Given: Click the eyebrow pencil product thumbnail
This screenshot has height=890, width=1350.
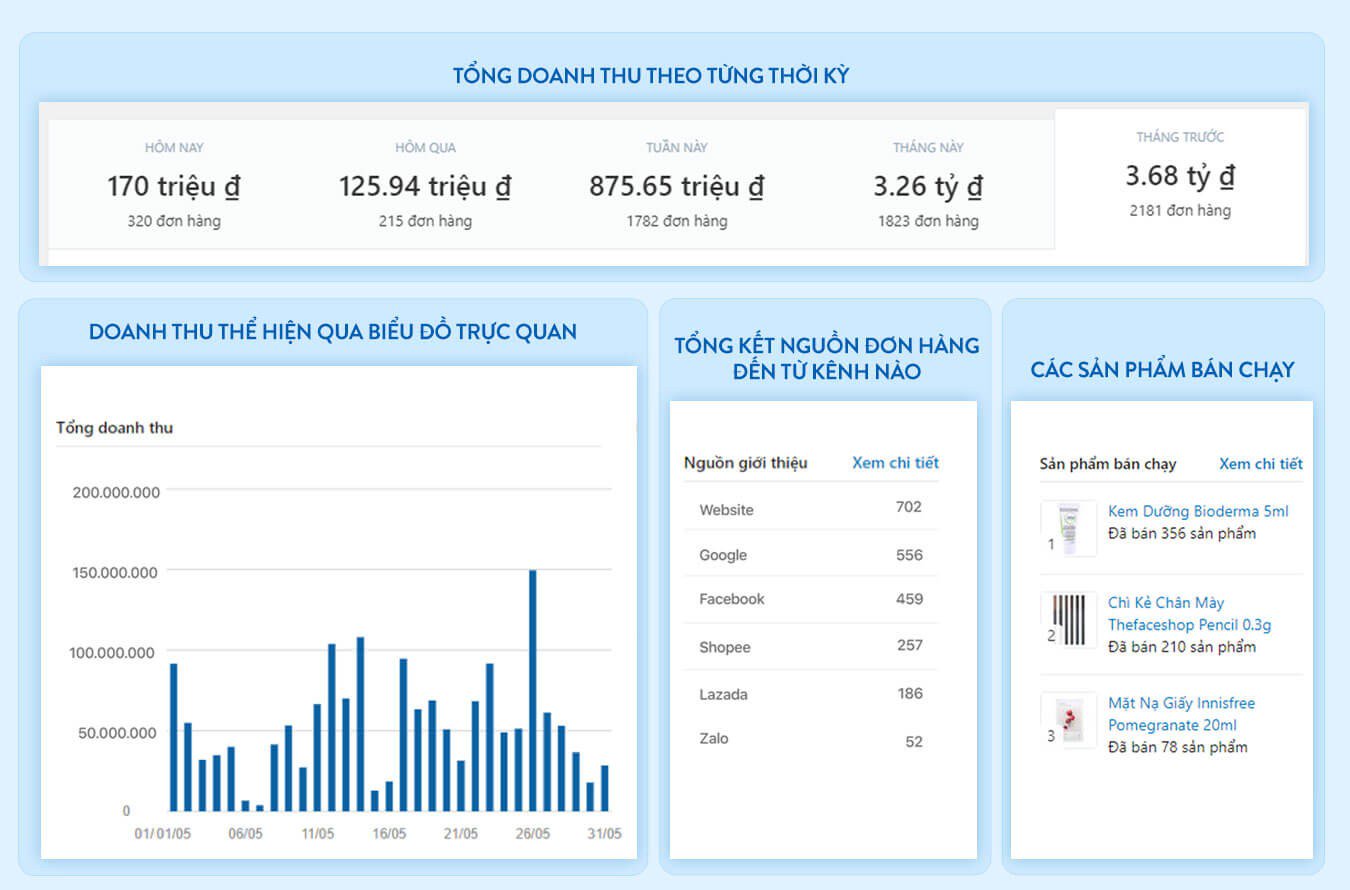Looking at the screenshot, I should click(x=1068, y=619).
